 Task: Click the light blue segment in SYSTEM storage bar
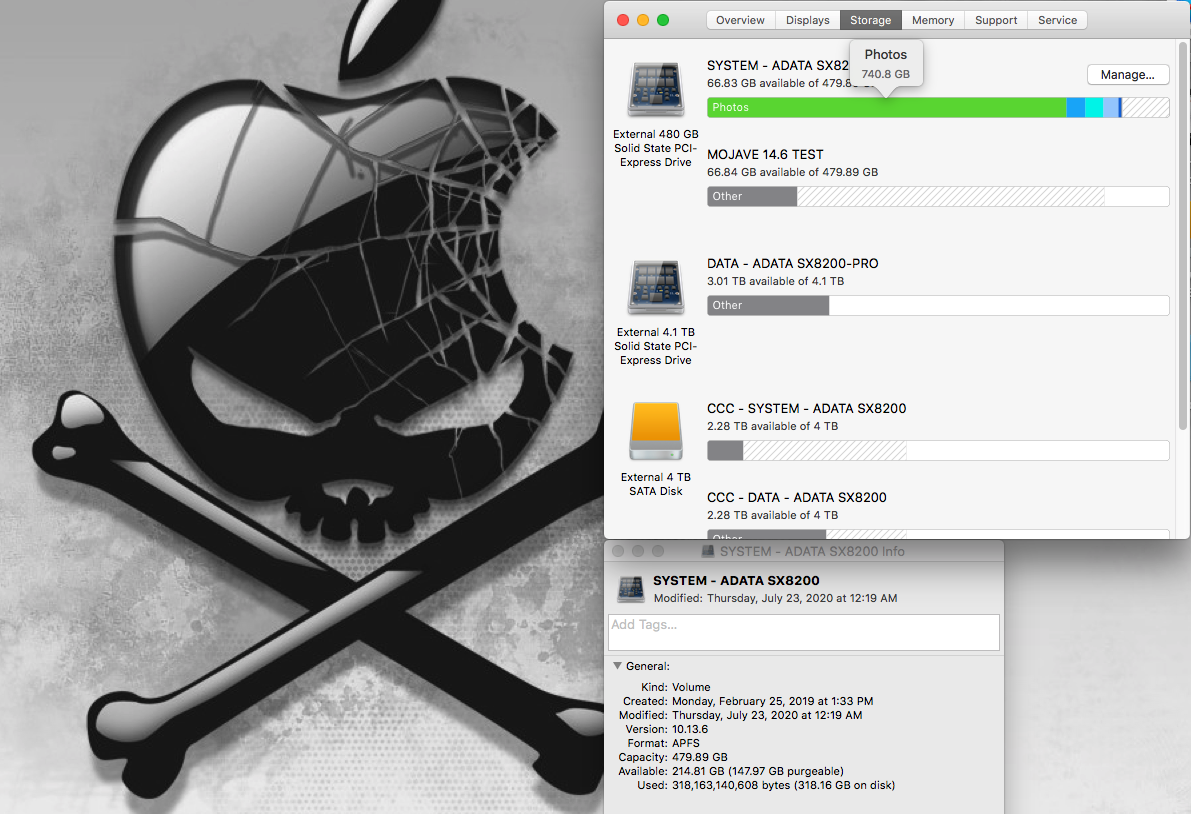[1110, 107]
